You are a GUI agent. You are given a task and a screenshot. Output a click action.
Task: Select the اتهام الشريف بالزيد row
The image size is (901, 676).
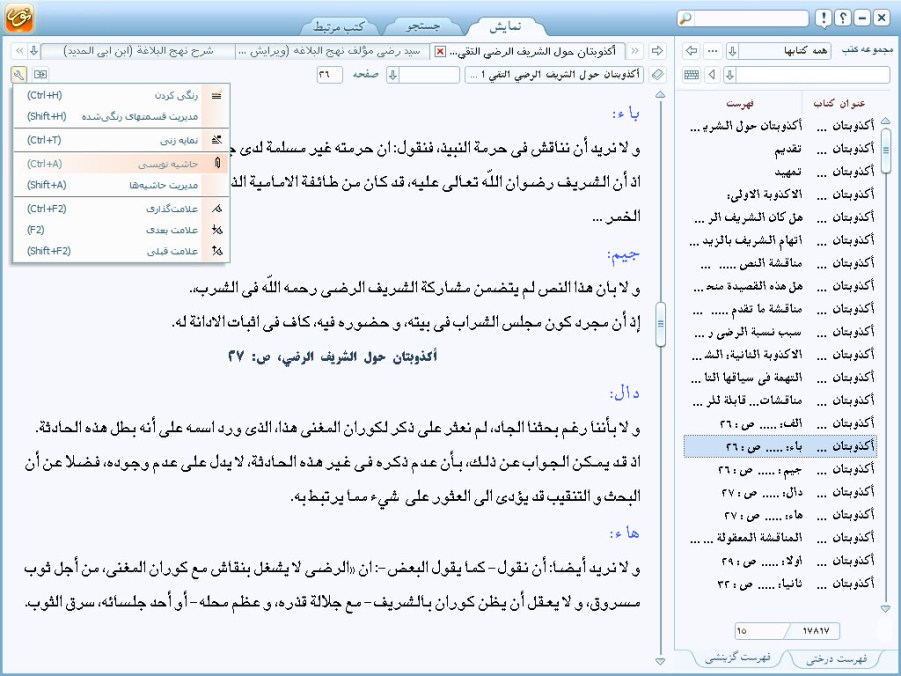(x=780, y=240)
